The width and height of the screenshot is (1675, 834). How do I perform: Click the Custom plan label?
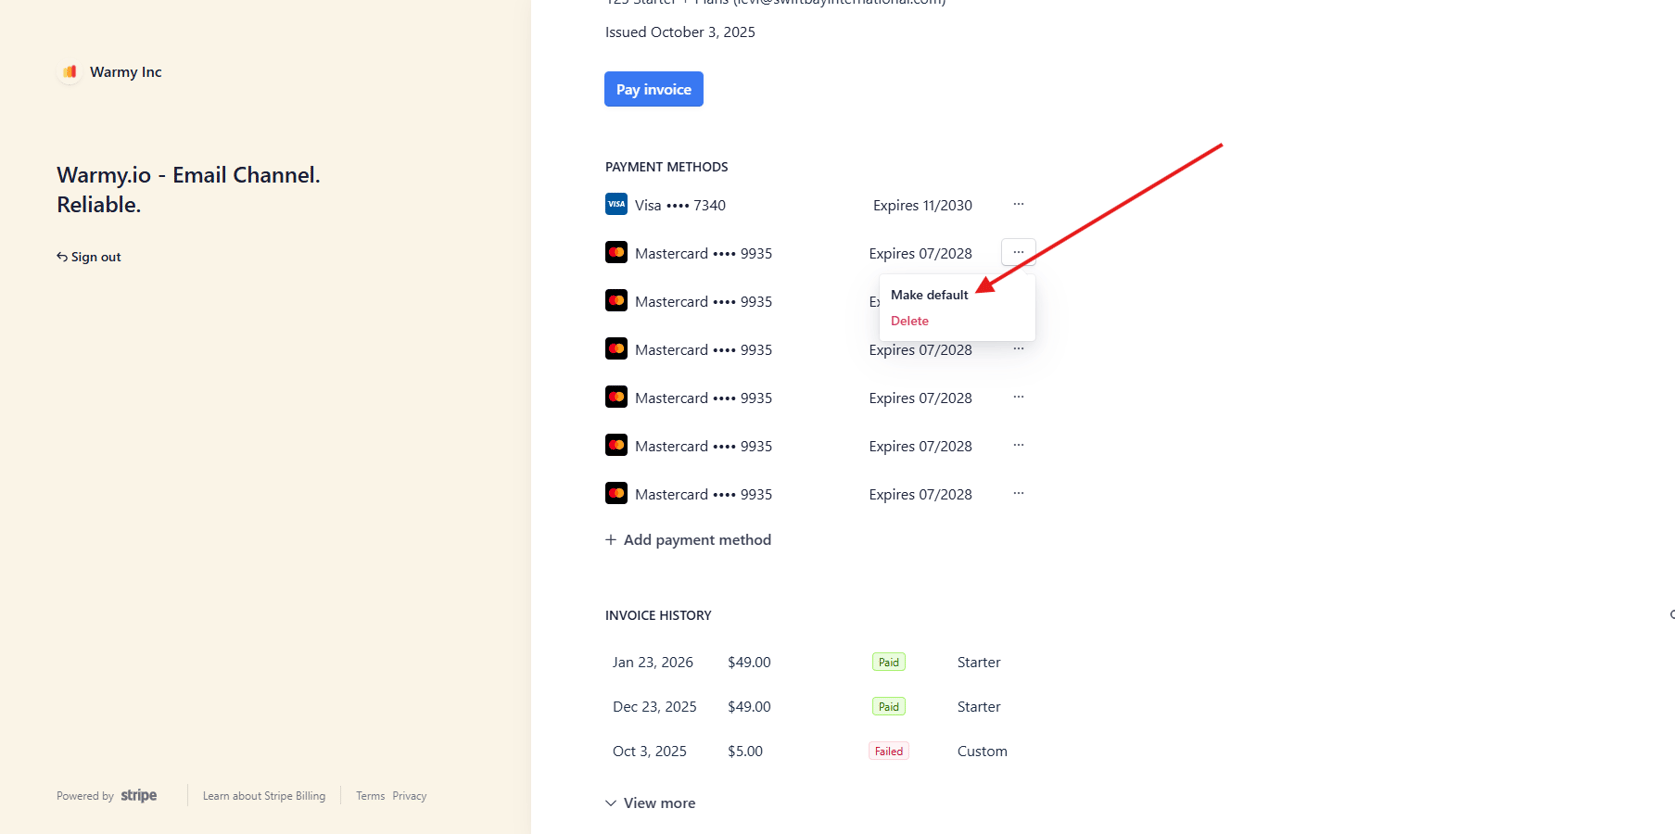[982, 751]
